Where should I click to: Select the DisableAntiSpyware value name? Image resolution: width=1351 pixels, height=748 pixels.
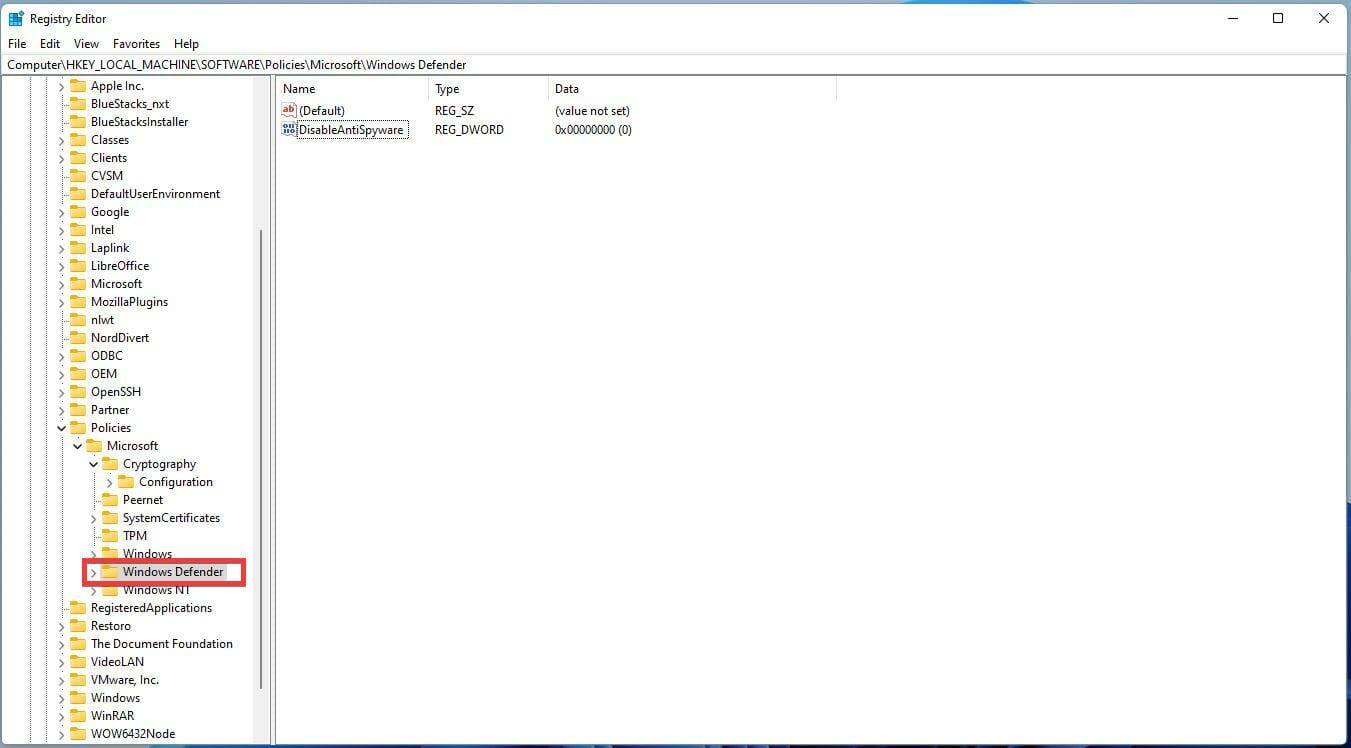click(352, 130)
